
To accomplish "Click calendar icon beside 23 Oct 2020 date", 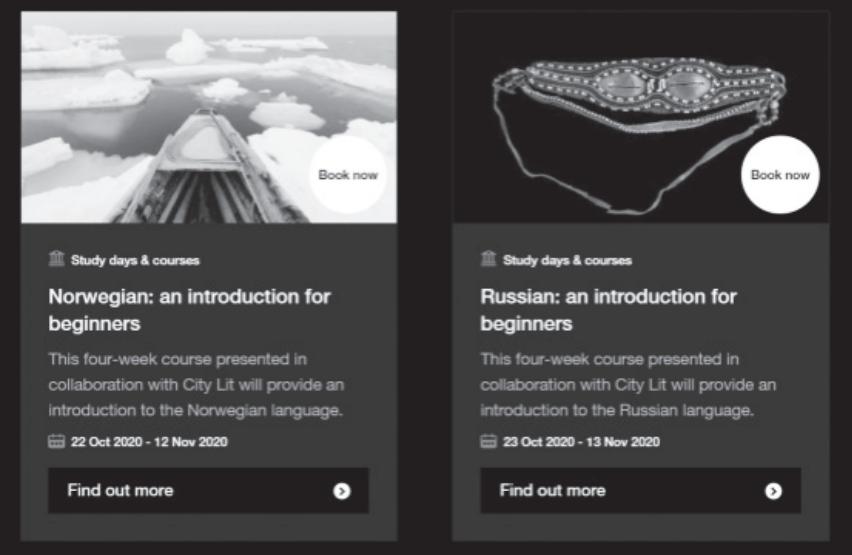I will [x=489, y=441].
